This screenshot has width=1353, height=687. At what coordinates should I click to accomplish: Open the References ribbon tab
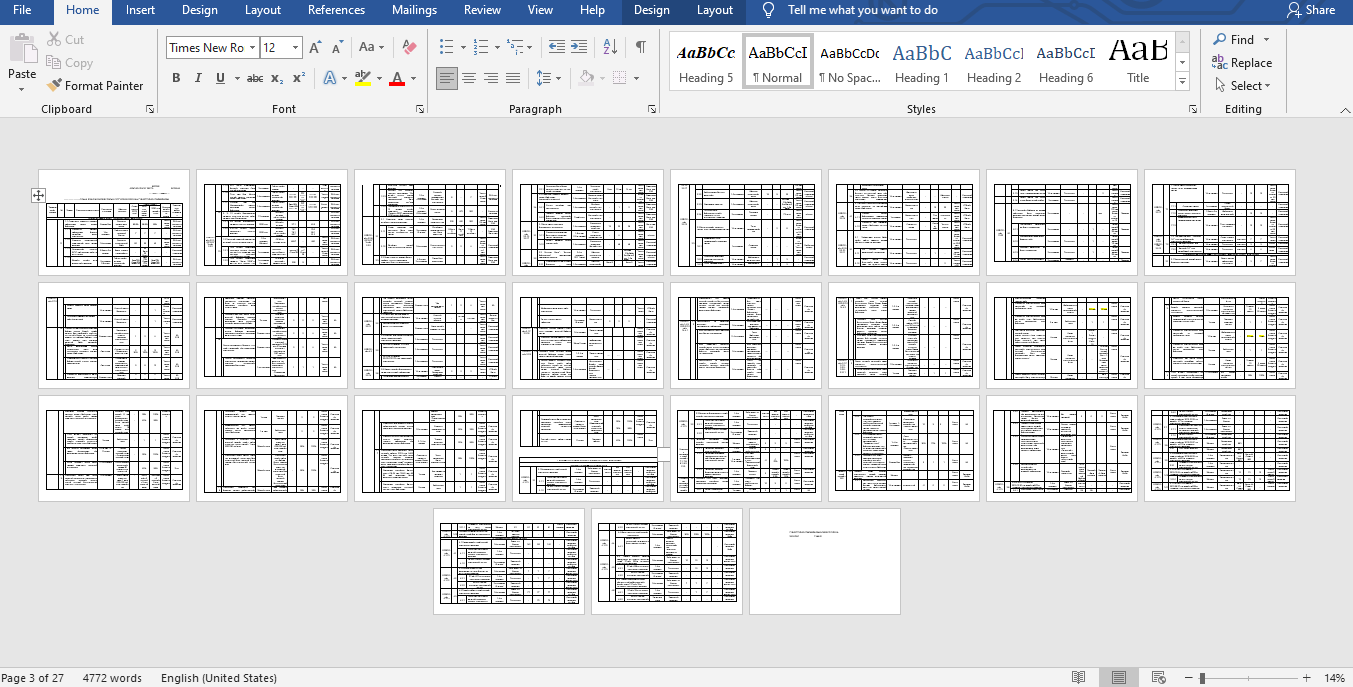[336, 10]
